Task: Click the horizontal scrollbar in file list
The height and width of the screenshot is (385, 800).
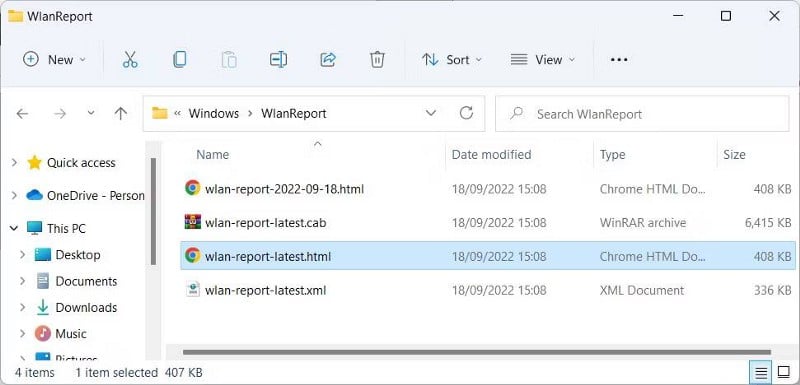Action: (x=477, y=351)
